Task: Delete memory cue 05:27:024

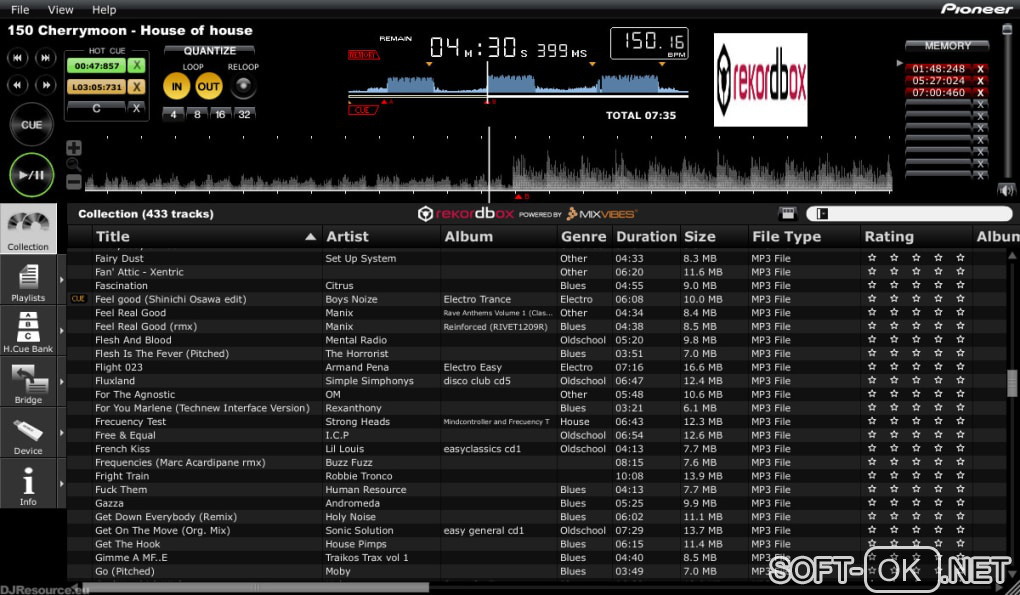Action: point(980,81)
